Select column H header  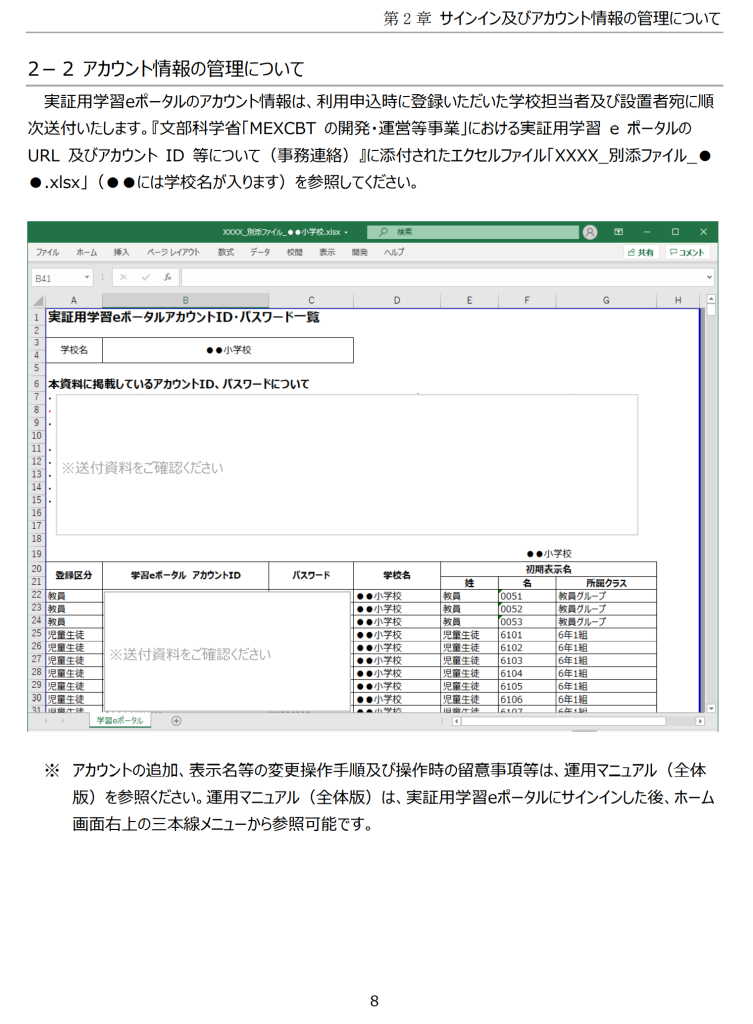(x=678, y=300)
